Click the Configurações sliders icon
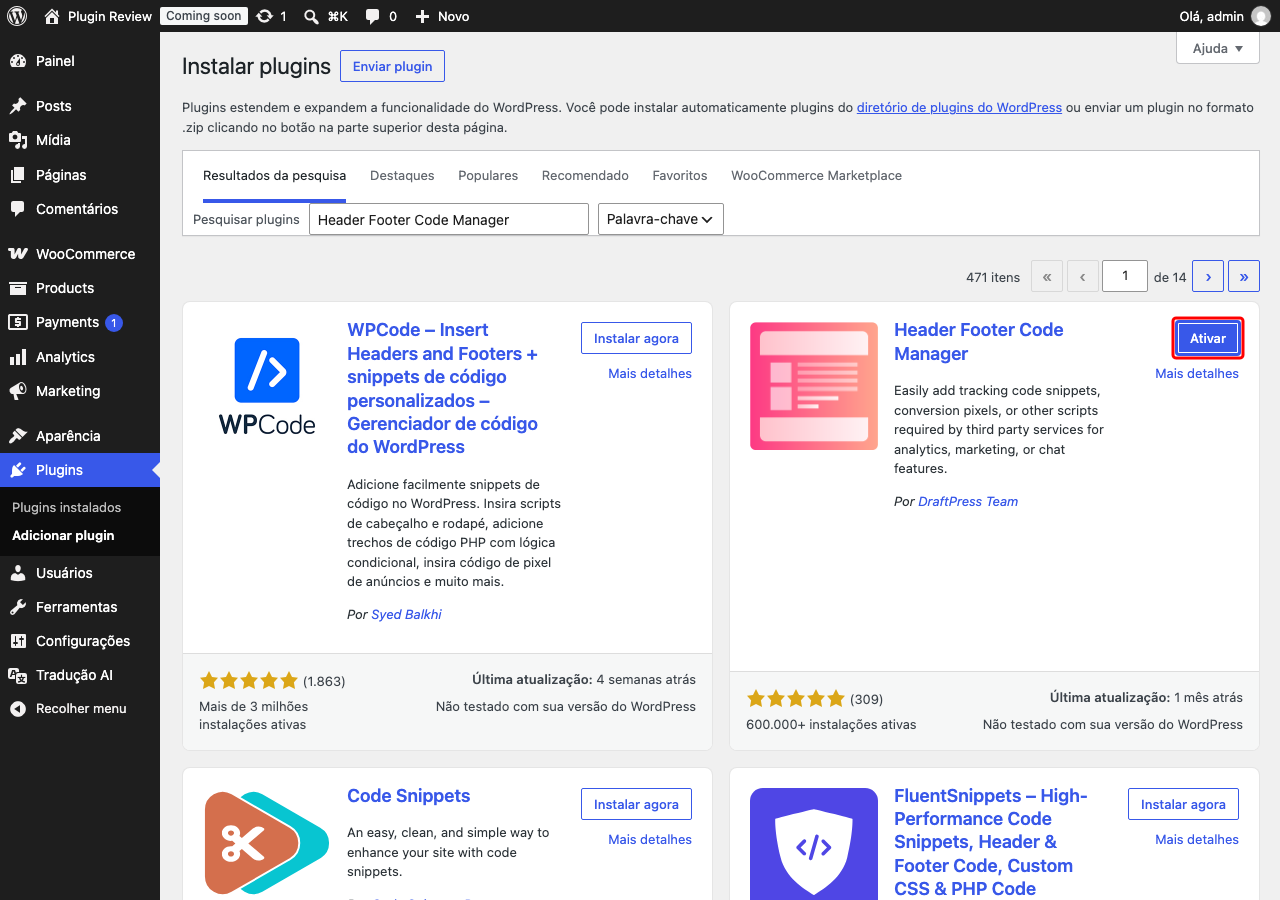This screenshot has width=1280, height=900. (x=18, y=641)
